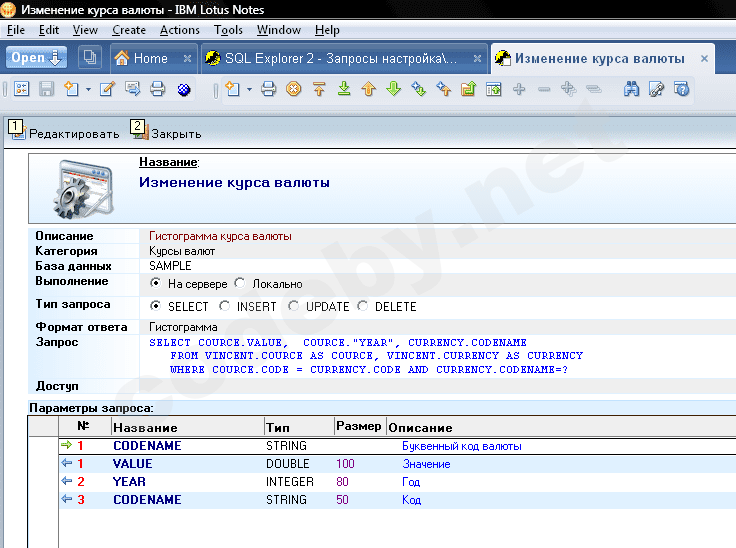
Task: Click the thumbnails icon beside Open
Action: (89, 58)
